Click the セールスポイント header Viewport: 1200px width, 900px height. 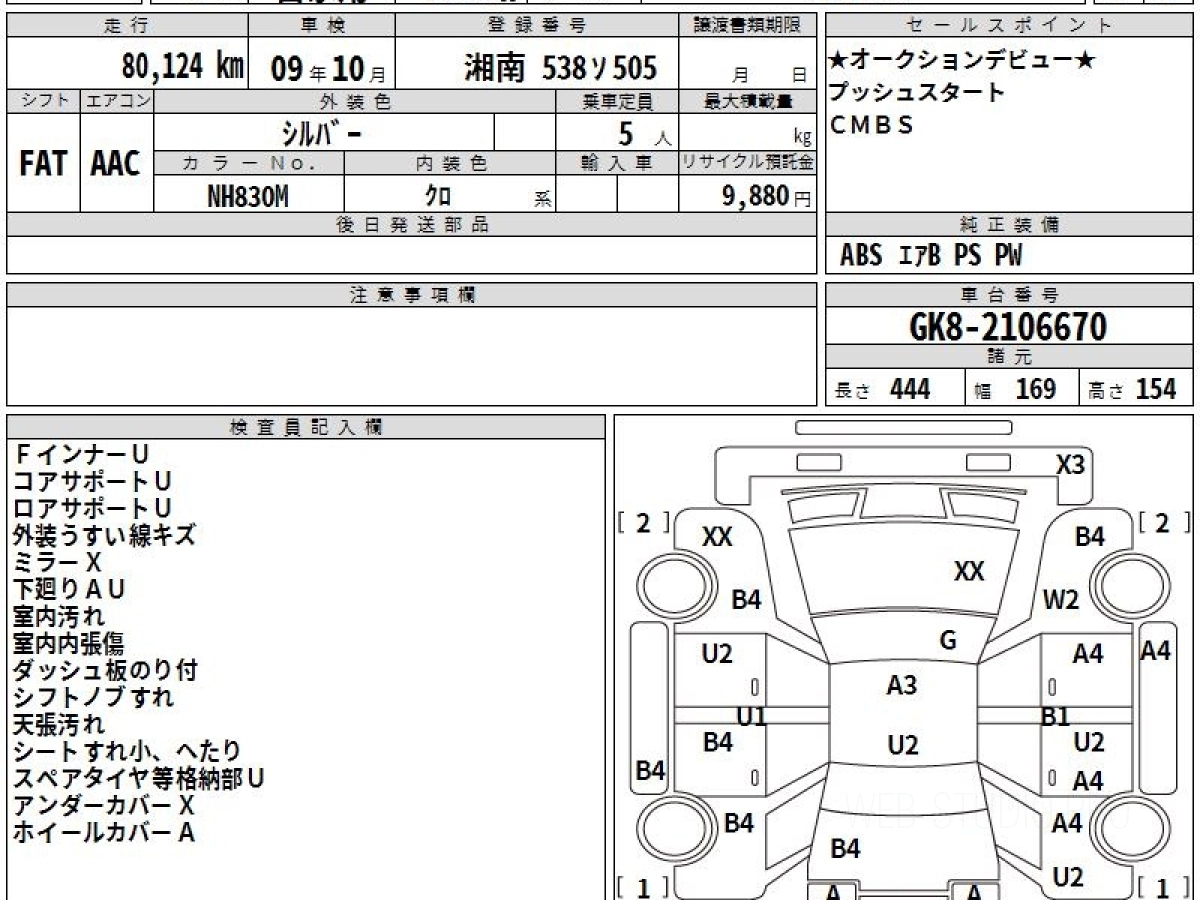coord(1009,26)
